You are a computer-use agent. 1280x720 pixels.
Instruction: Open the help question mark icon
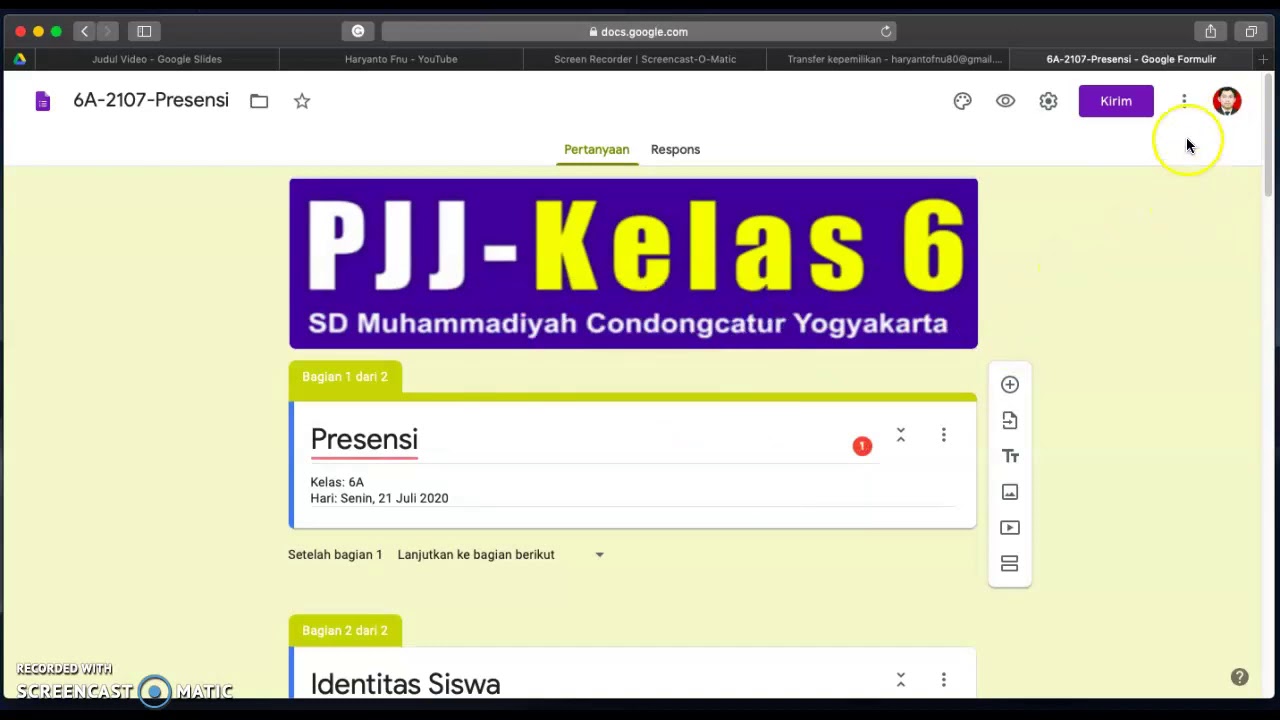click(x=1239, y=677)
